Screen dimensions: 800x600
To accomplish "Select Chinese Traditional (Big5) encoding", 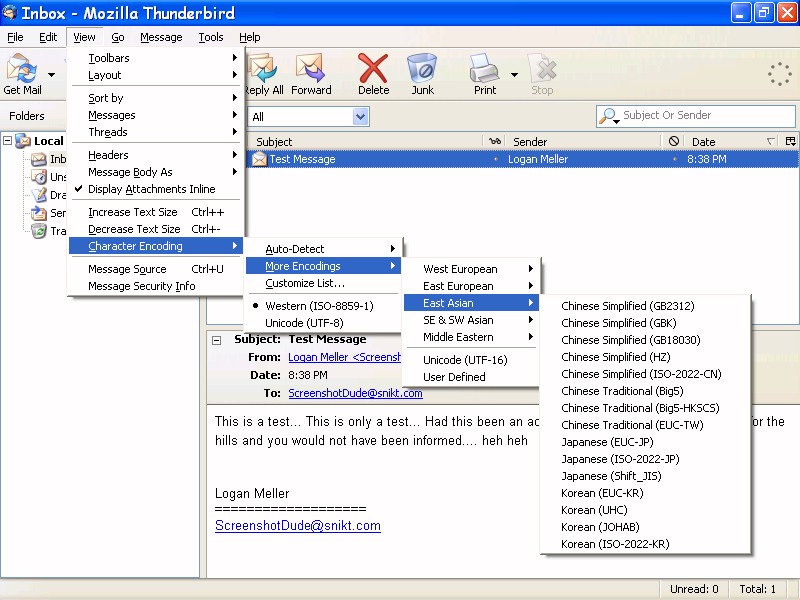I will coord(645,391).
